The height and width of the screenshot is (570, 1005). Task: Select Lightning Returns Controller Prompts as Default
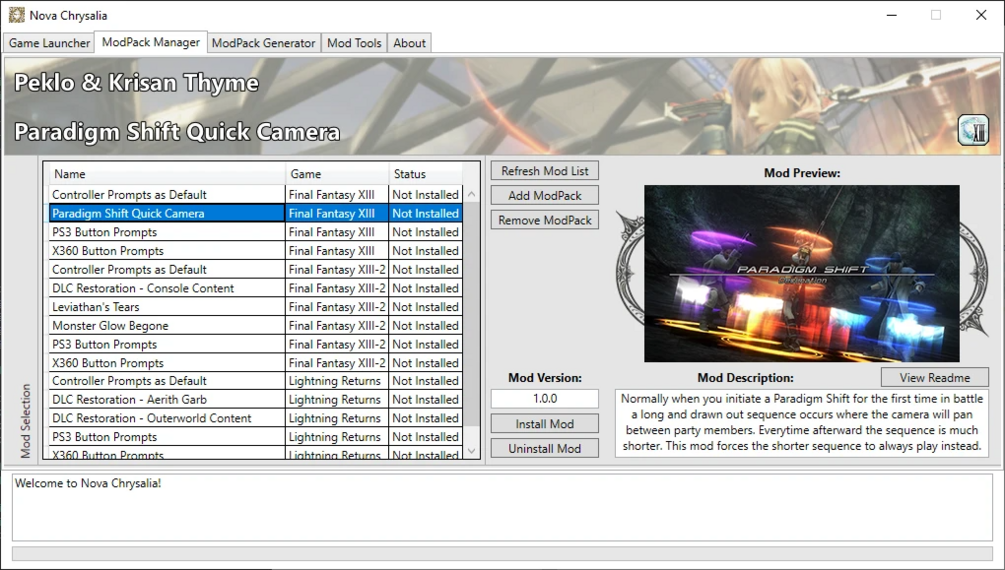click(256, 380)
